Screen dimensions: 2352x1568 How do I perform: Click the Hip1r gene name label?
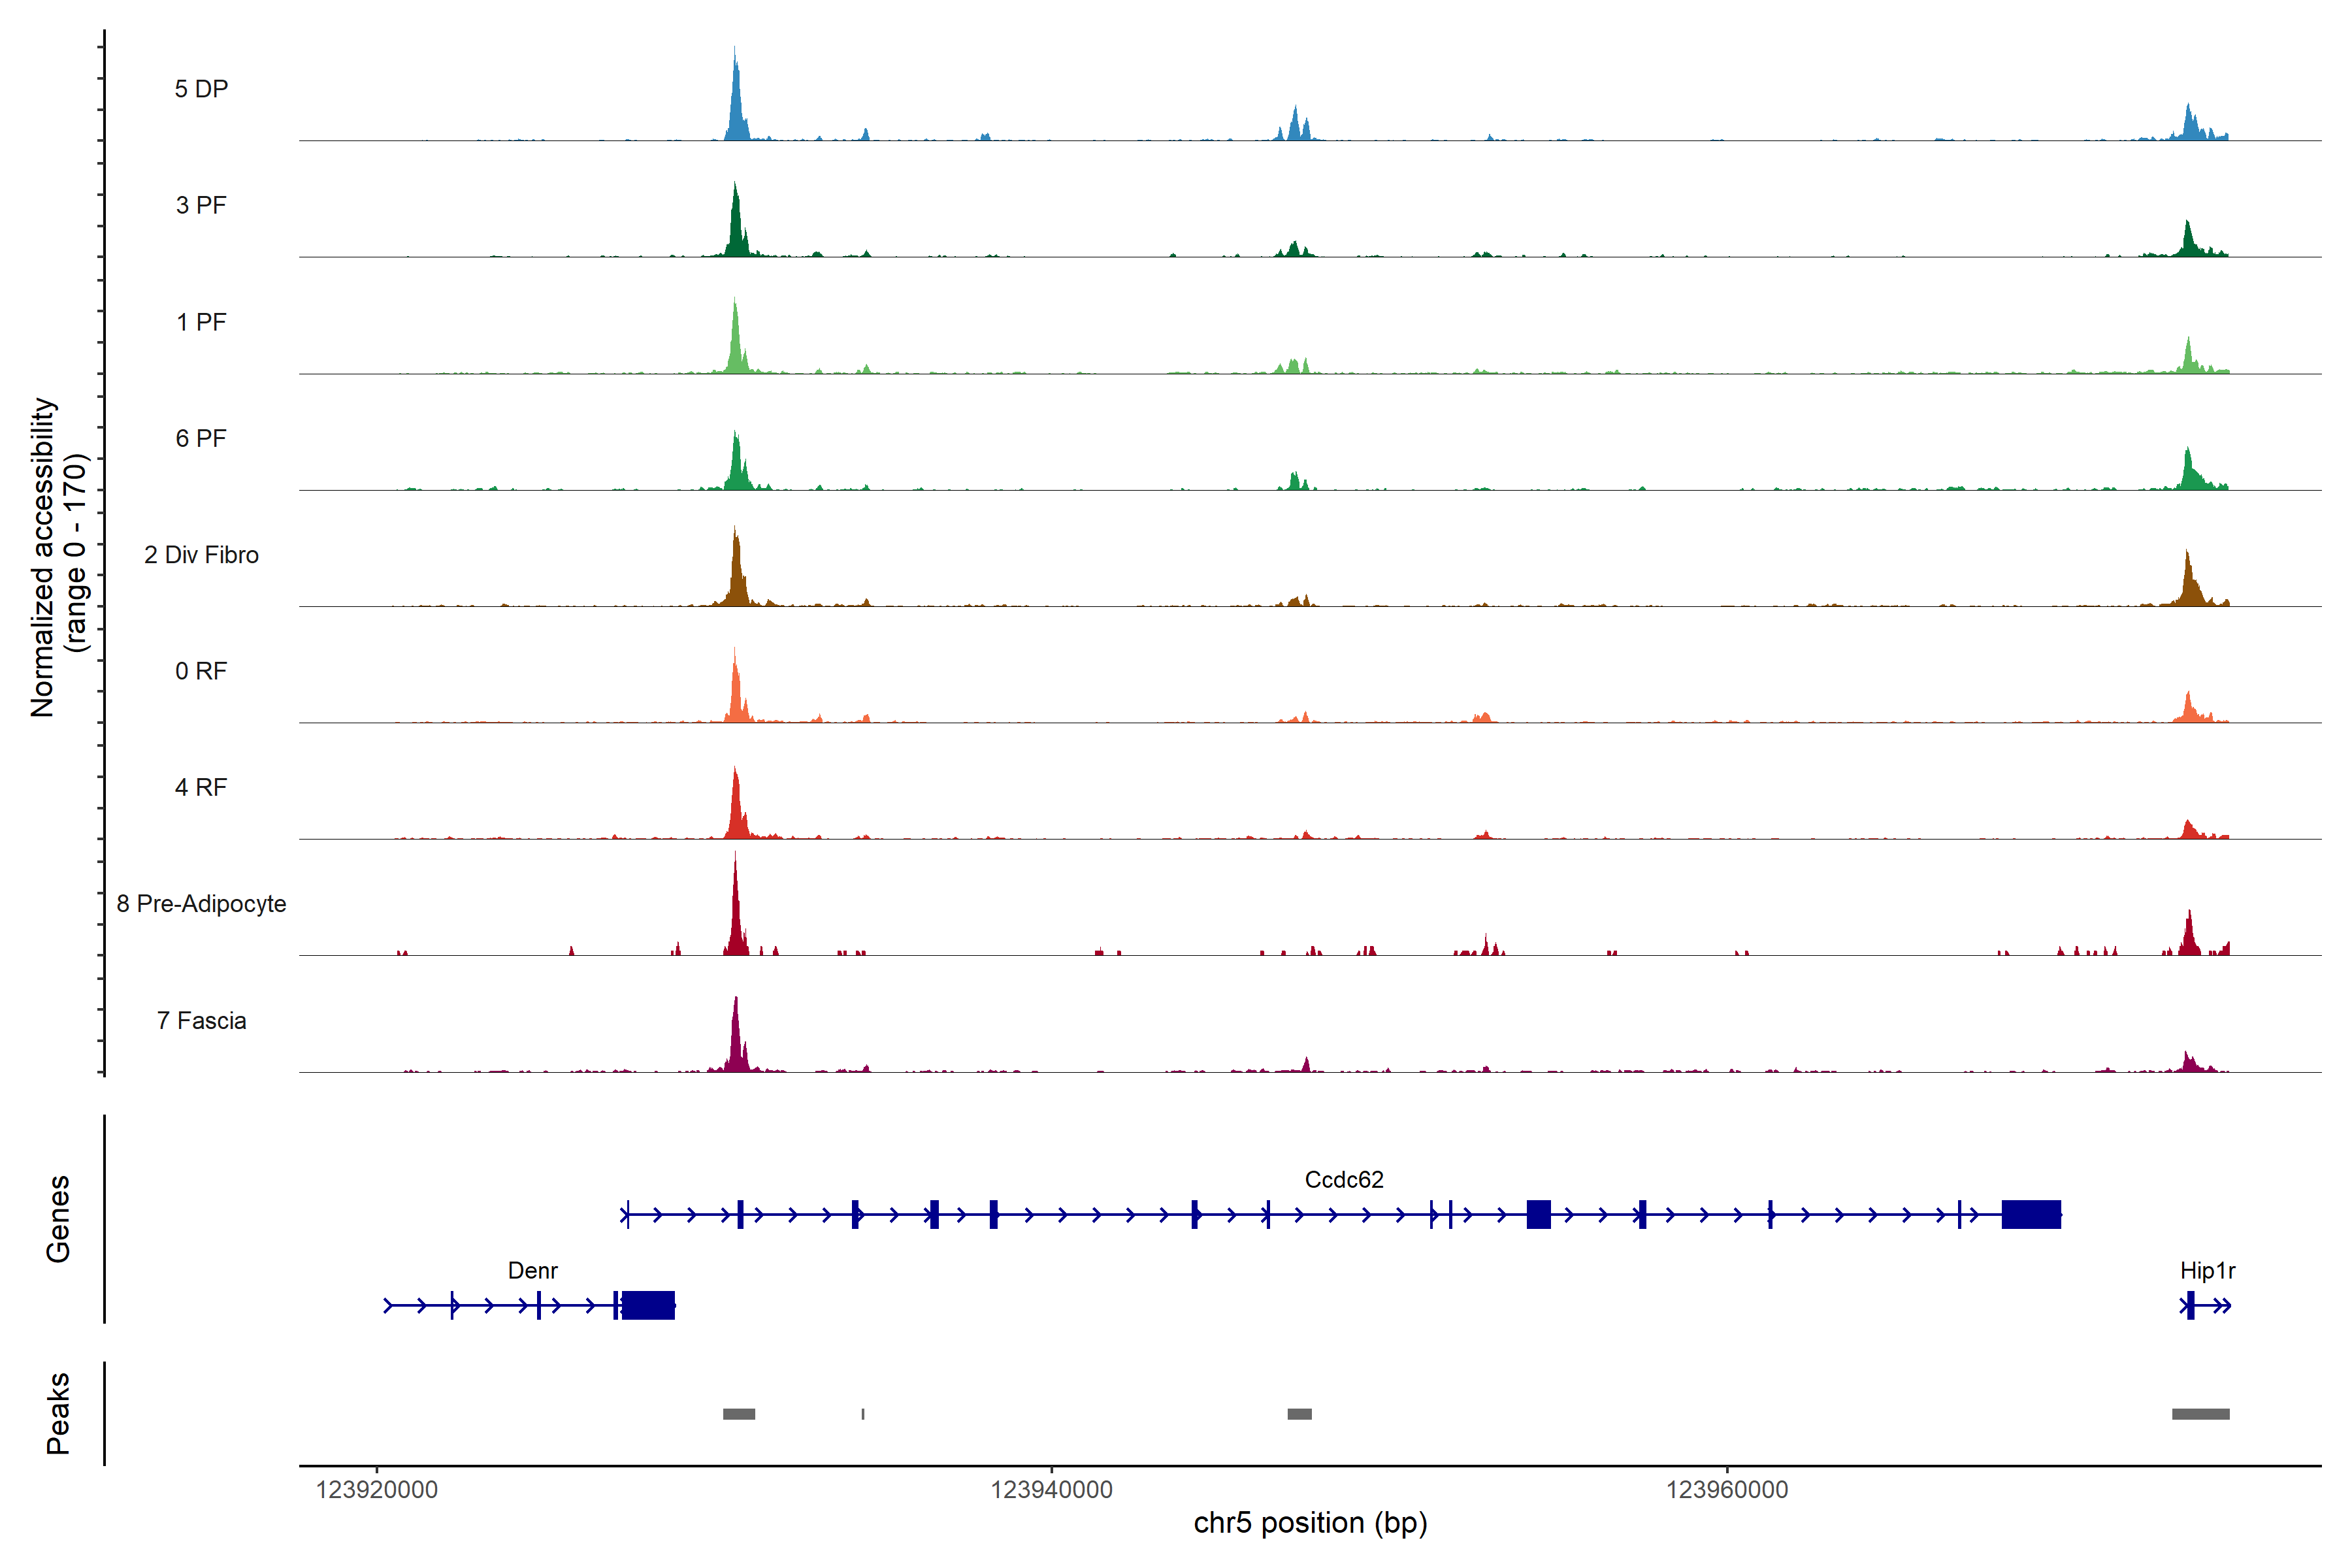point(2207,1271)
